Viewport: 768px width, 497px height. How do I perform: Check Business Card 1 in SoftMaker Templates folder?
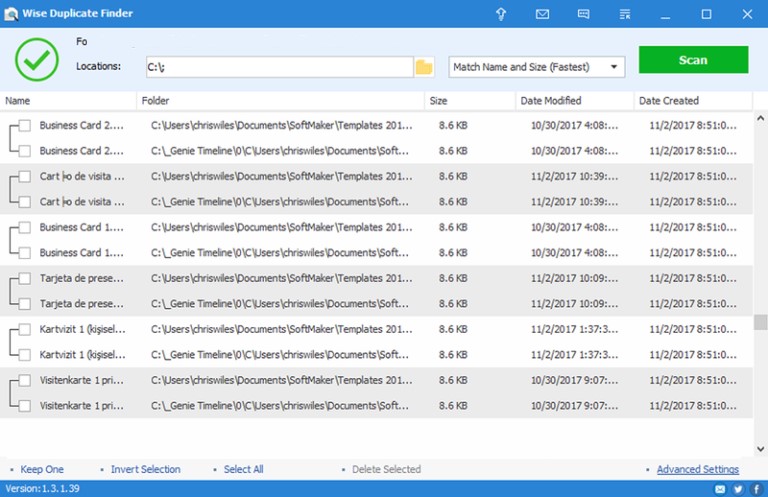coord(24,227)
